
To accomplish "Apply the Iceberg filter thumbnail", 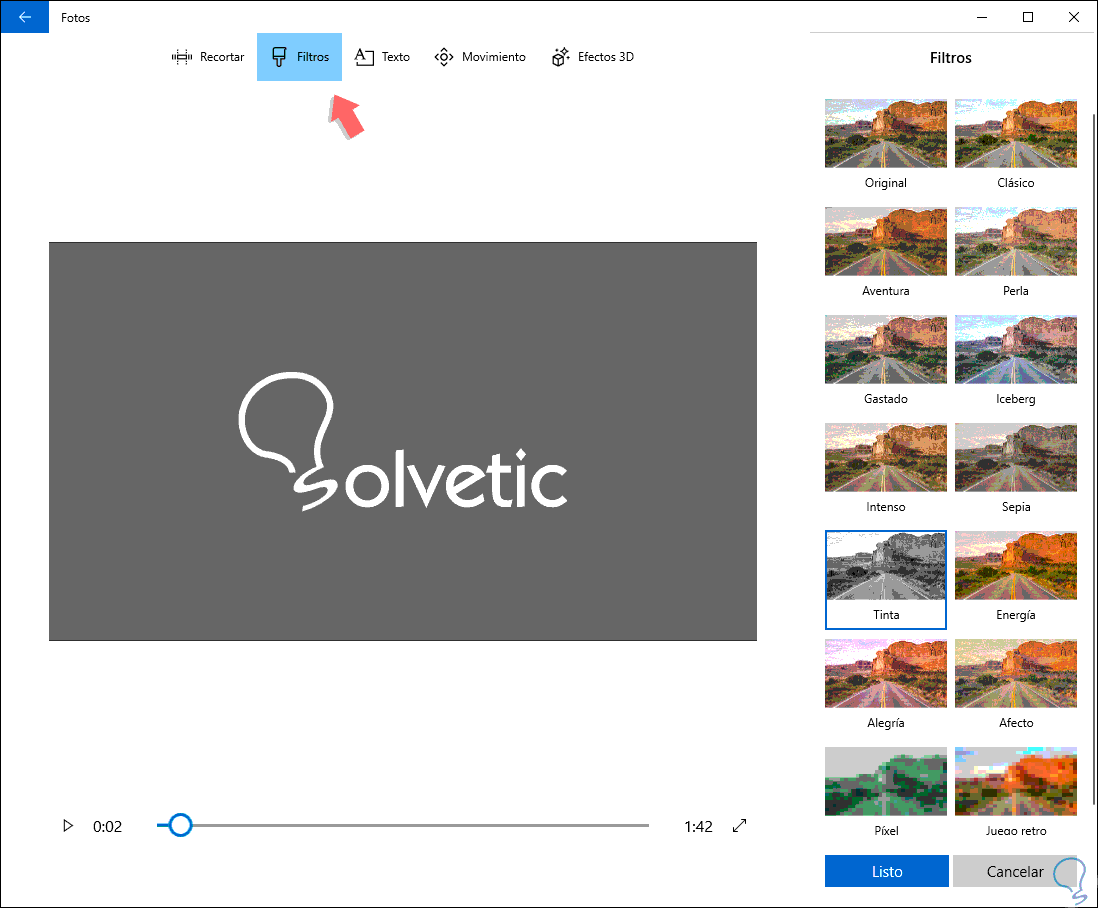I will pos(1015,349).
